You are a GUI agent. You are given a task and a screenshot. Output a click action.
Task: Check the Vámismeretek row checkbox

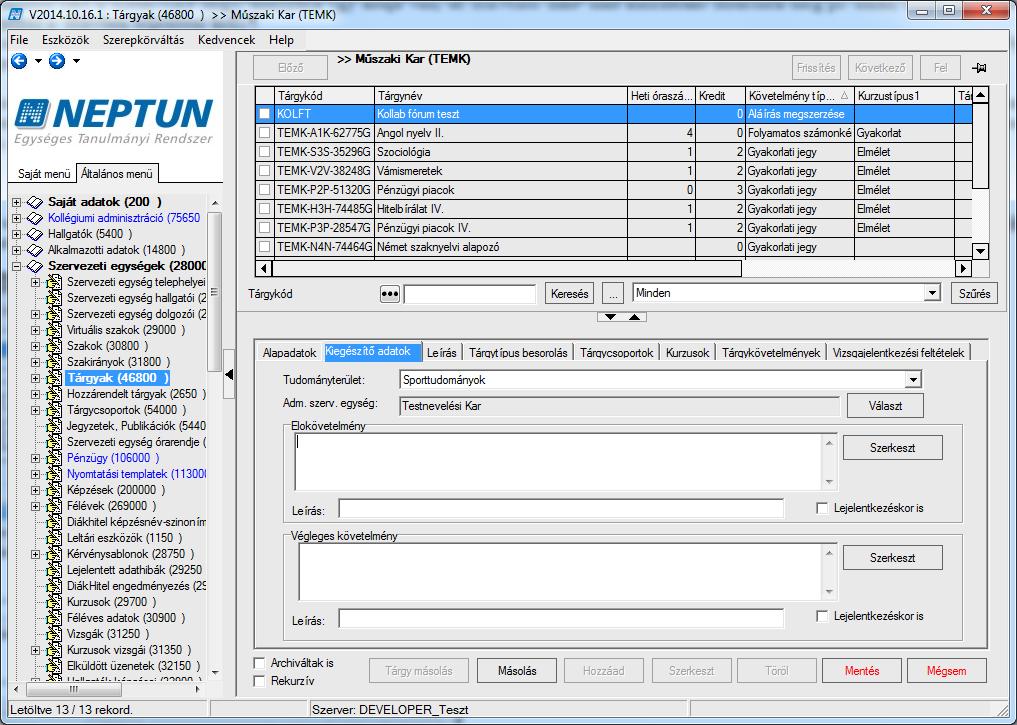point(265,171)
